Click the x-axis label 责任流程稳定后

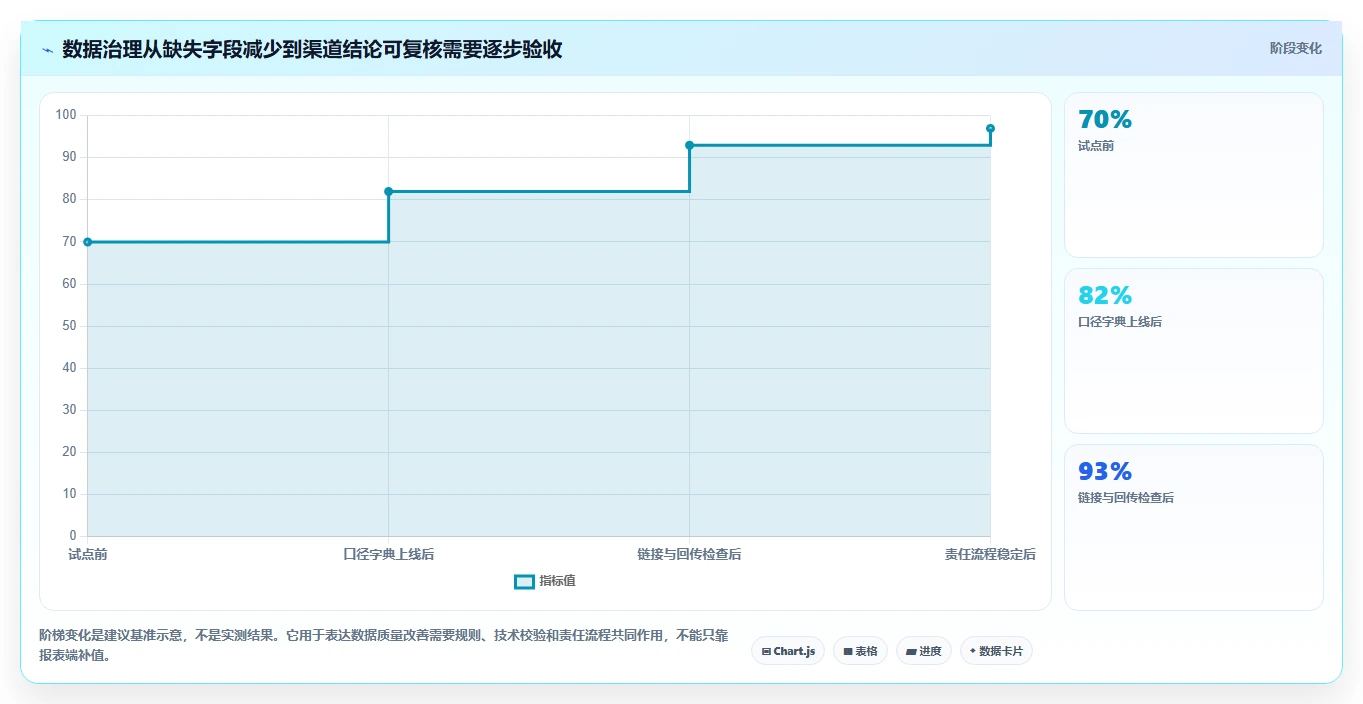click(x=990, y=554)
